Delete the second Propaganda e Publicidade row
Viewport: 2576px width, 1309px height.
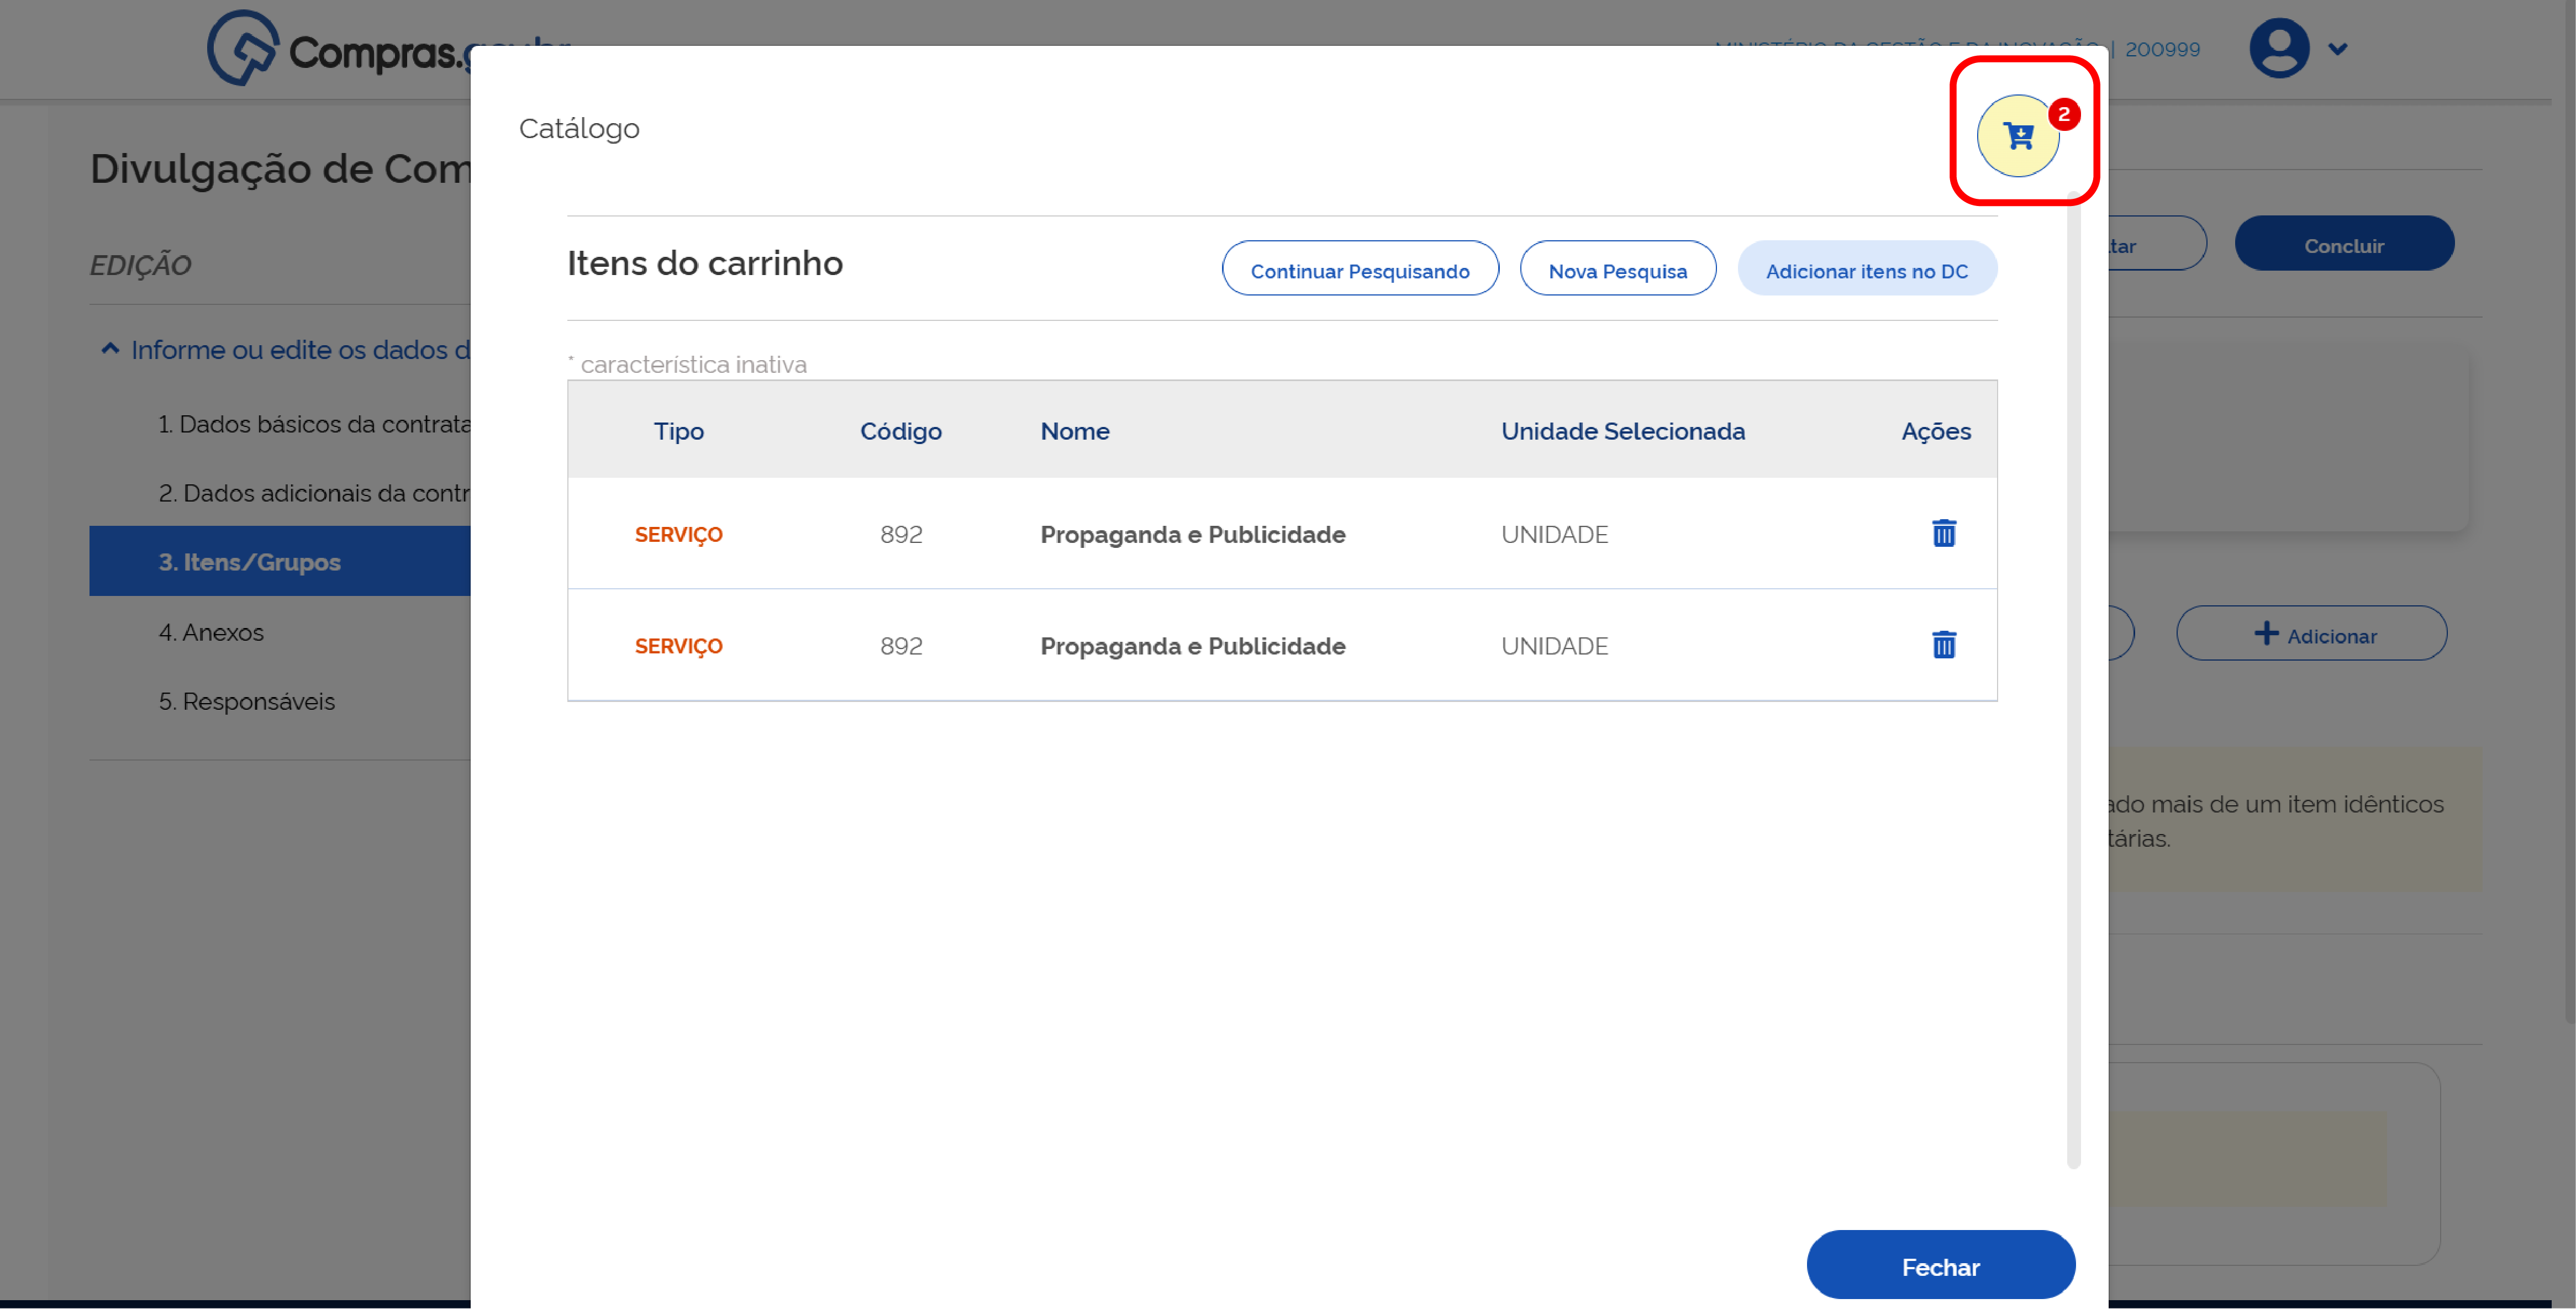(1943, 645)
